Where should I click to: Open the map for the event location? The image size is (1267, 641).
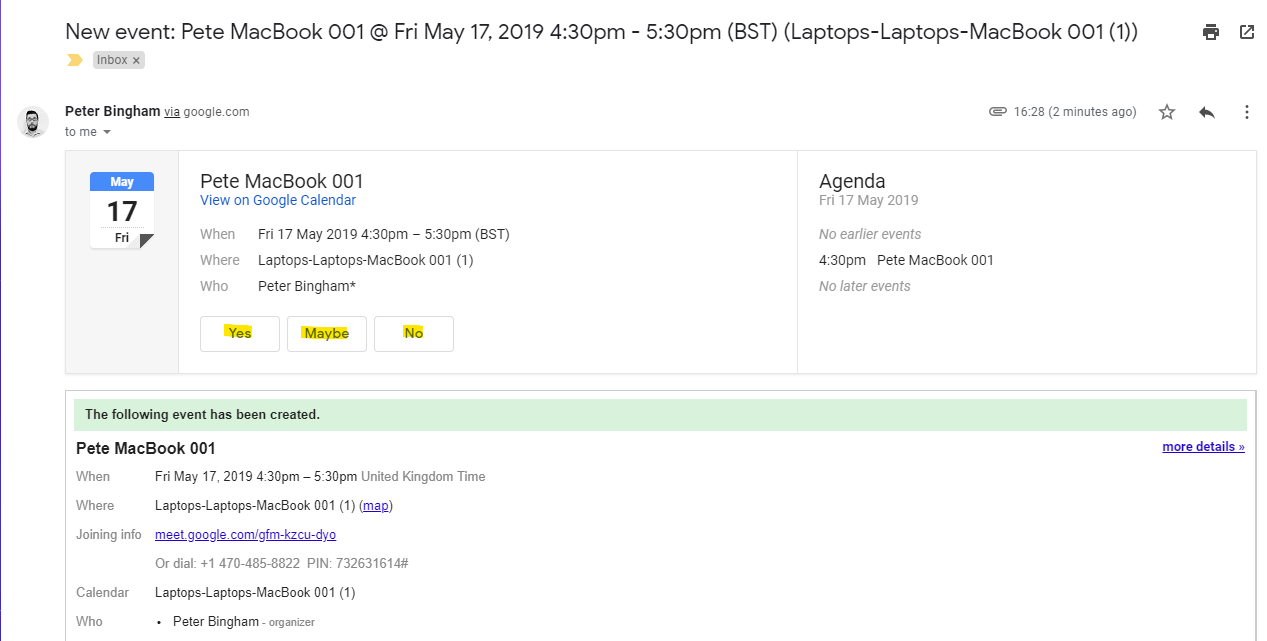click(375, 505)
